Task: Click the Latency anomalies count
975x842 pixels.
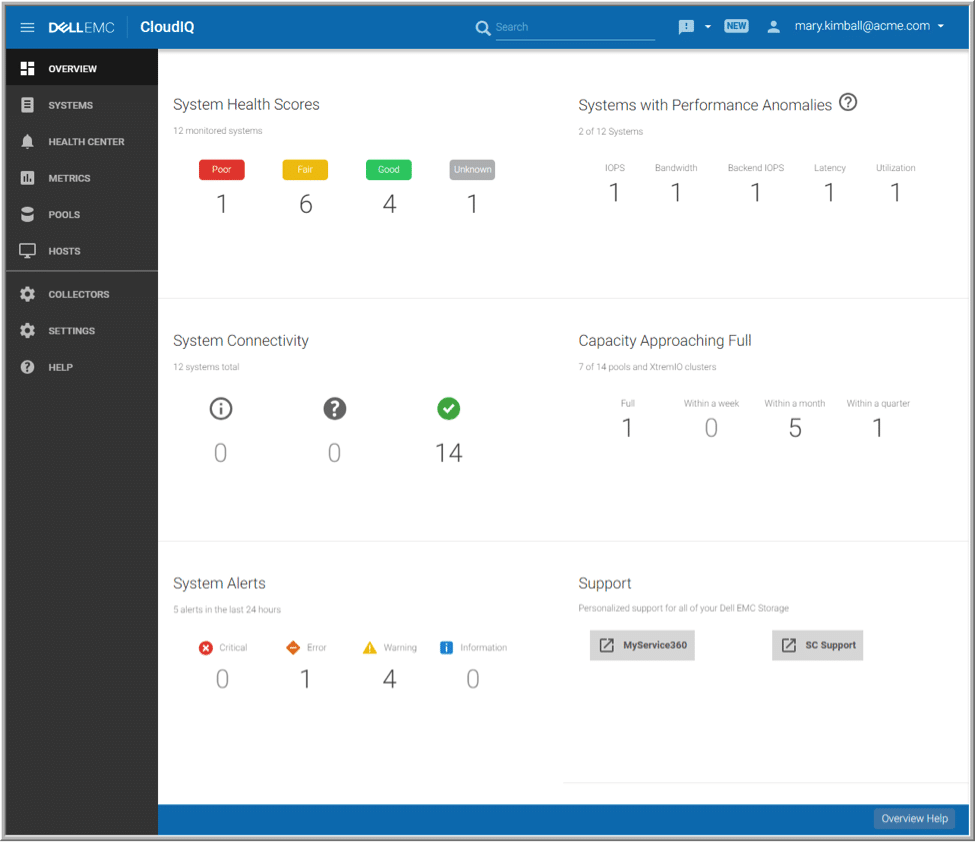Action: (x=829, y=192)
